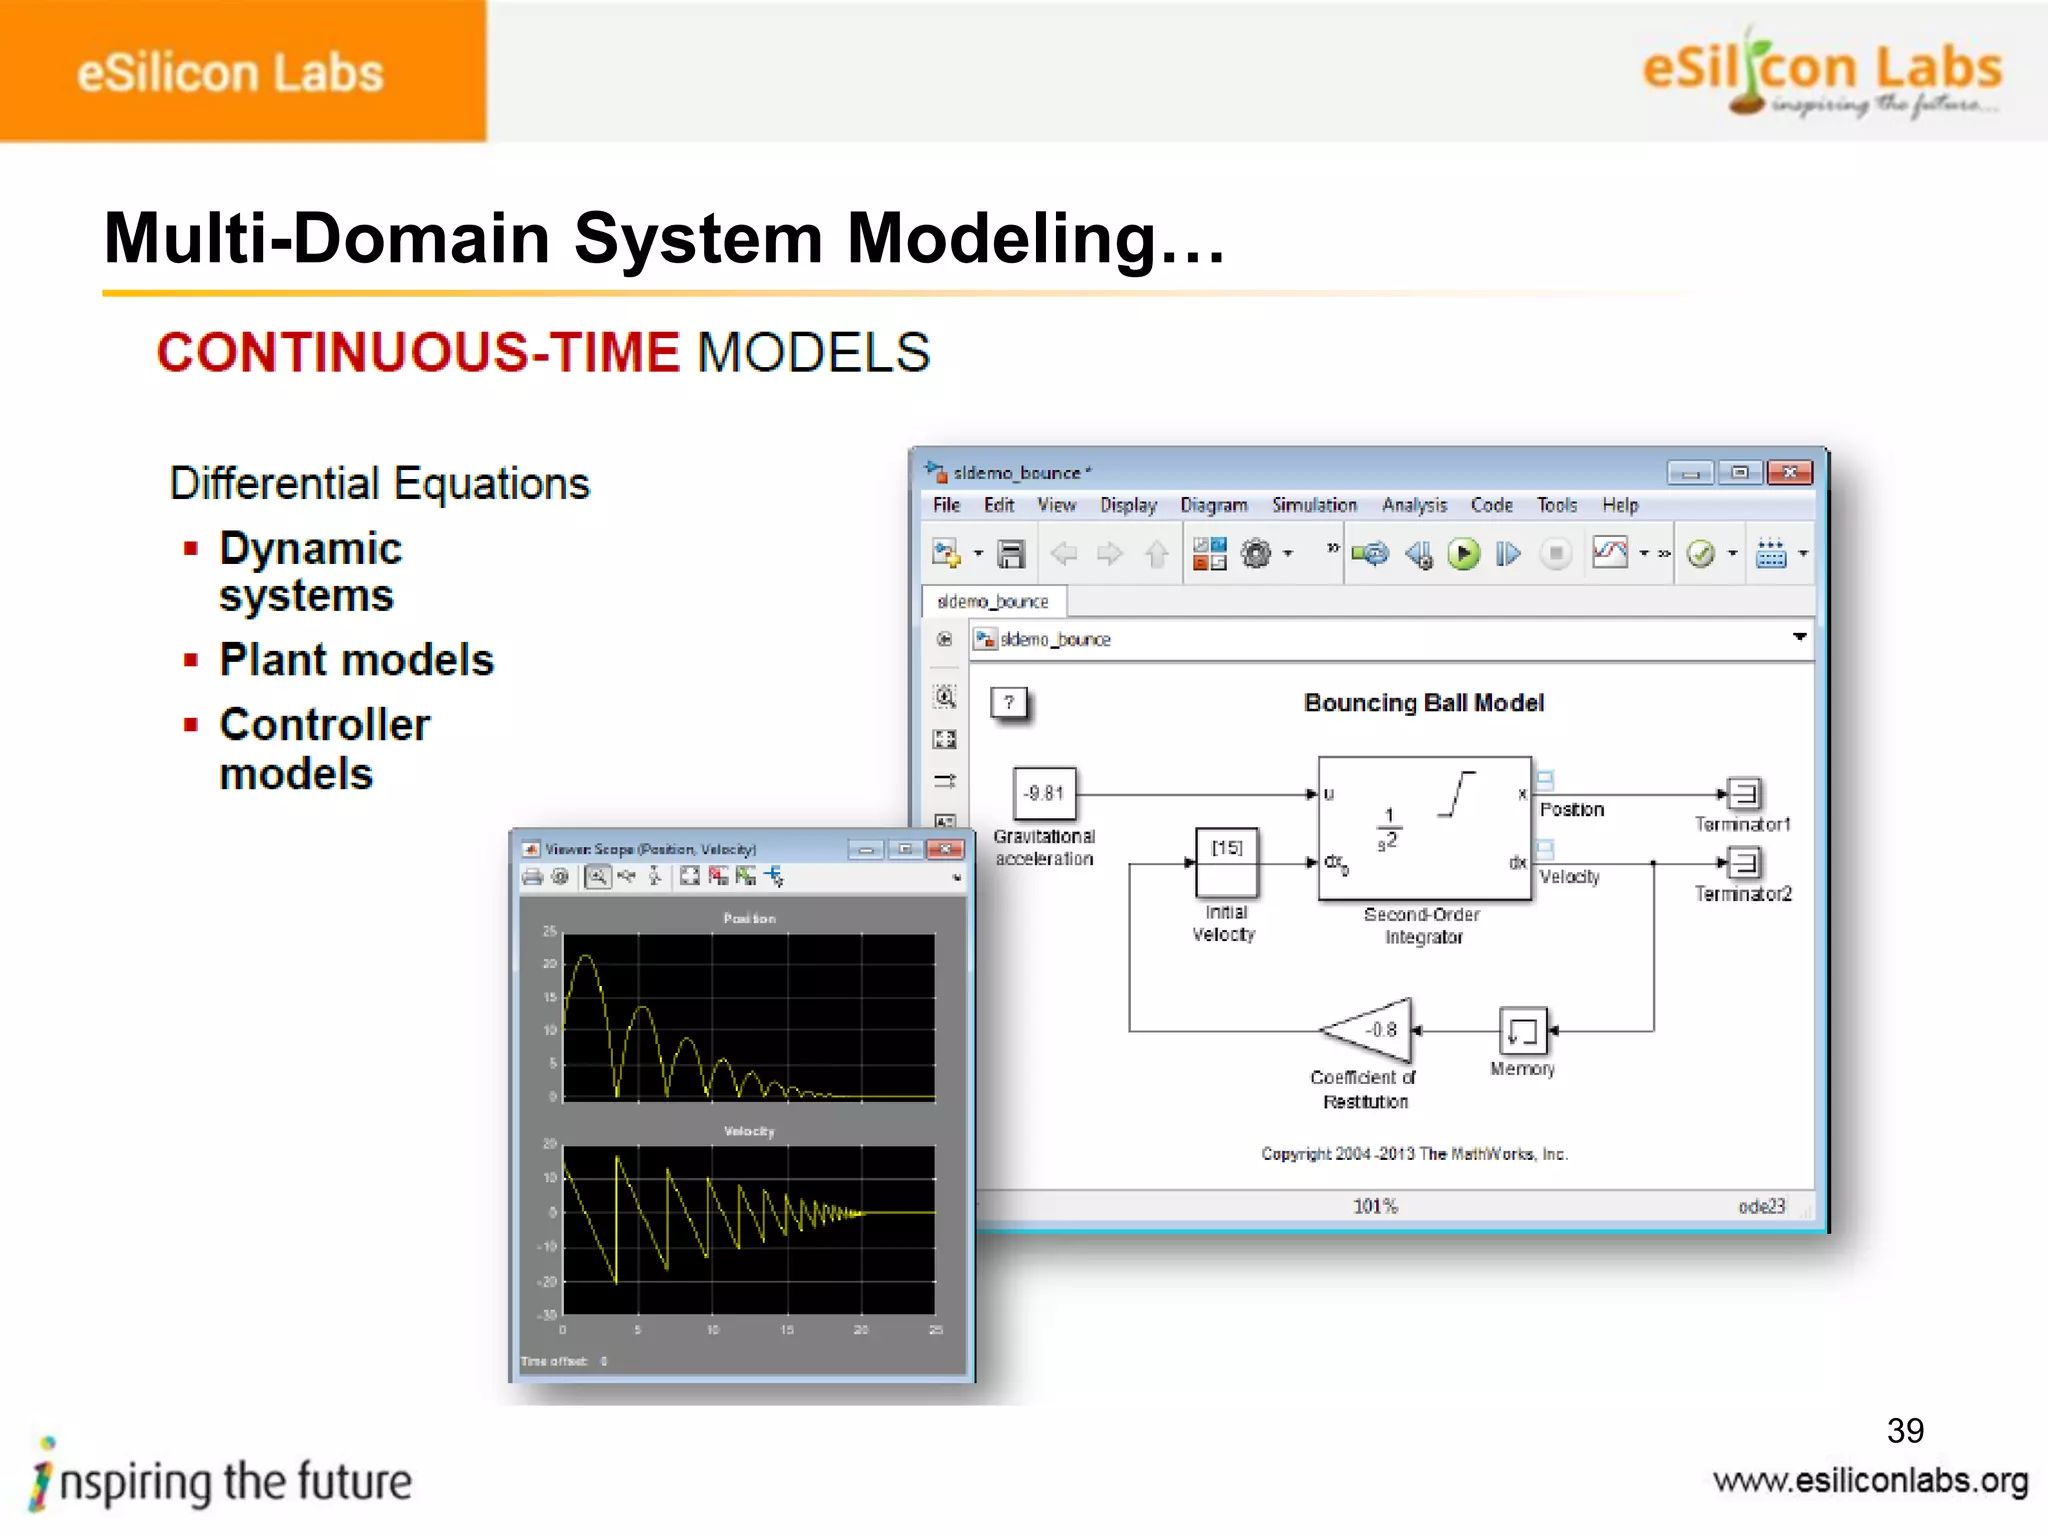The width and height of the screenshot is (2048, 1536).
Task: Expand the model path breadcrumb dropdown
Action: pyautogui.click(x=1799, y=637)
